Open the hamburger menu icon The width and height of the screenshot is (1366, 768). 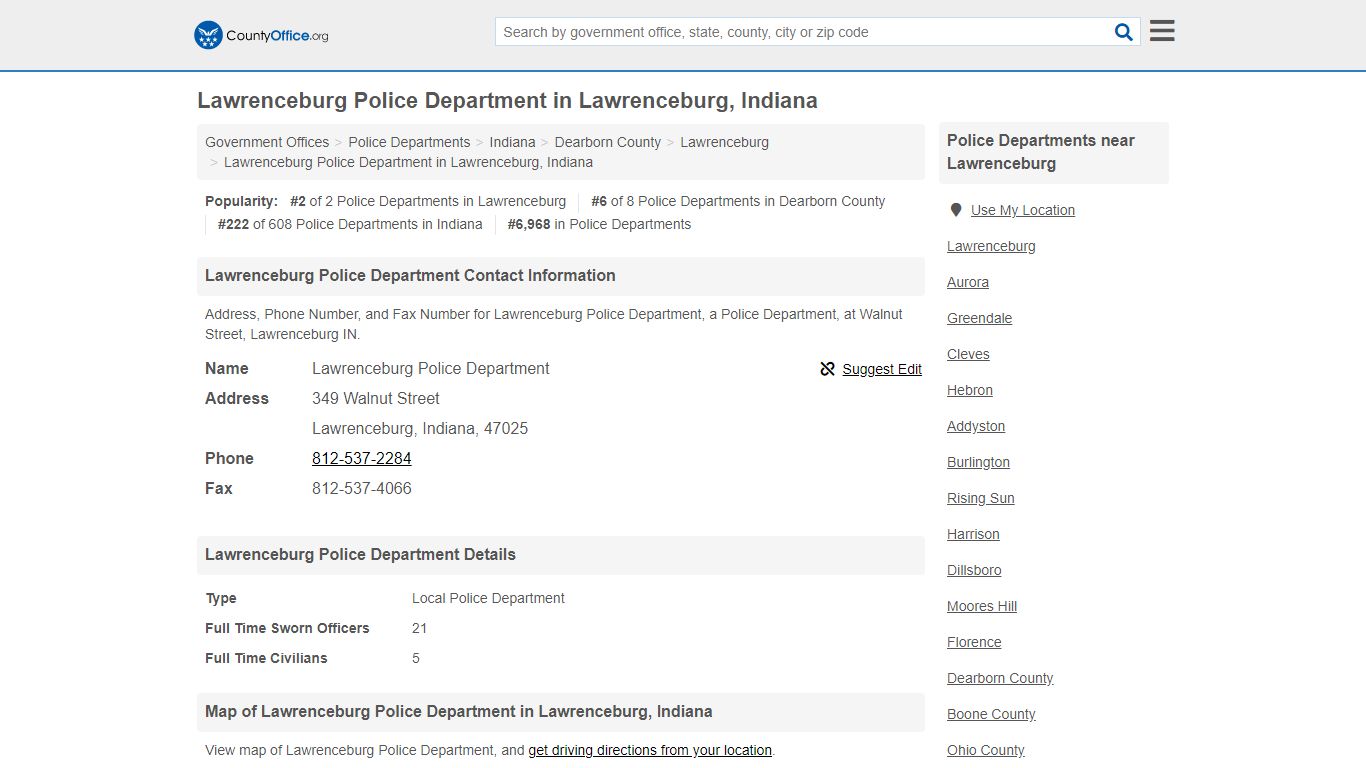tap(1162, 31)
